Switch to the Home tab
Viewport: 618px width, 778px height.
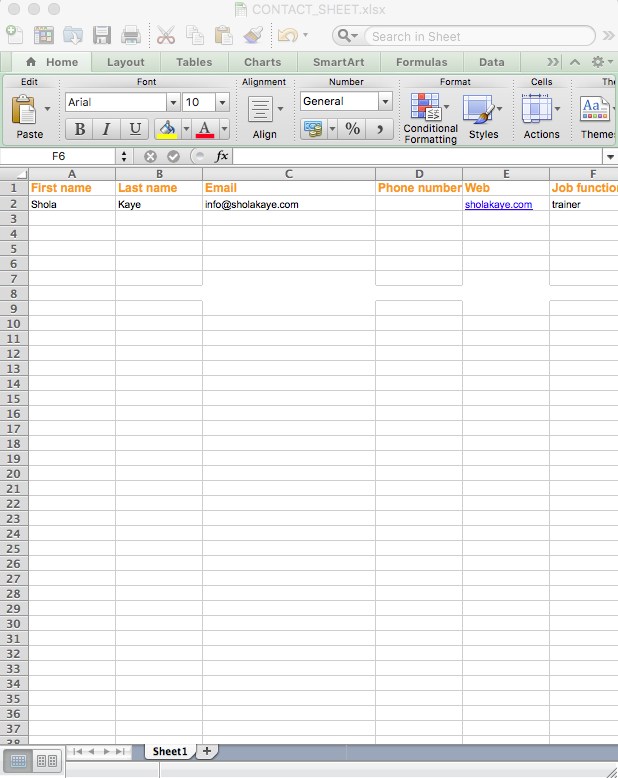coord(52,62)
